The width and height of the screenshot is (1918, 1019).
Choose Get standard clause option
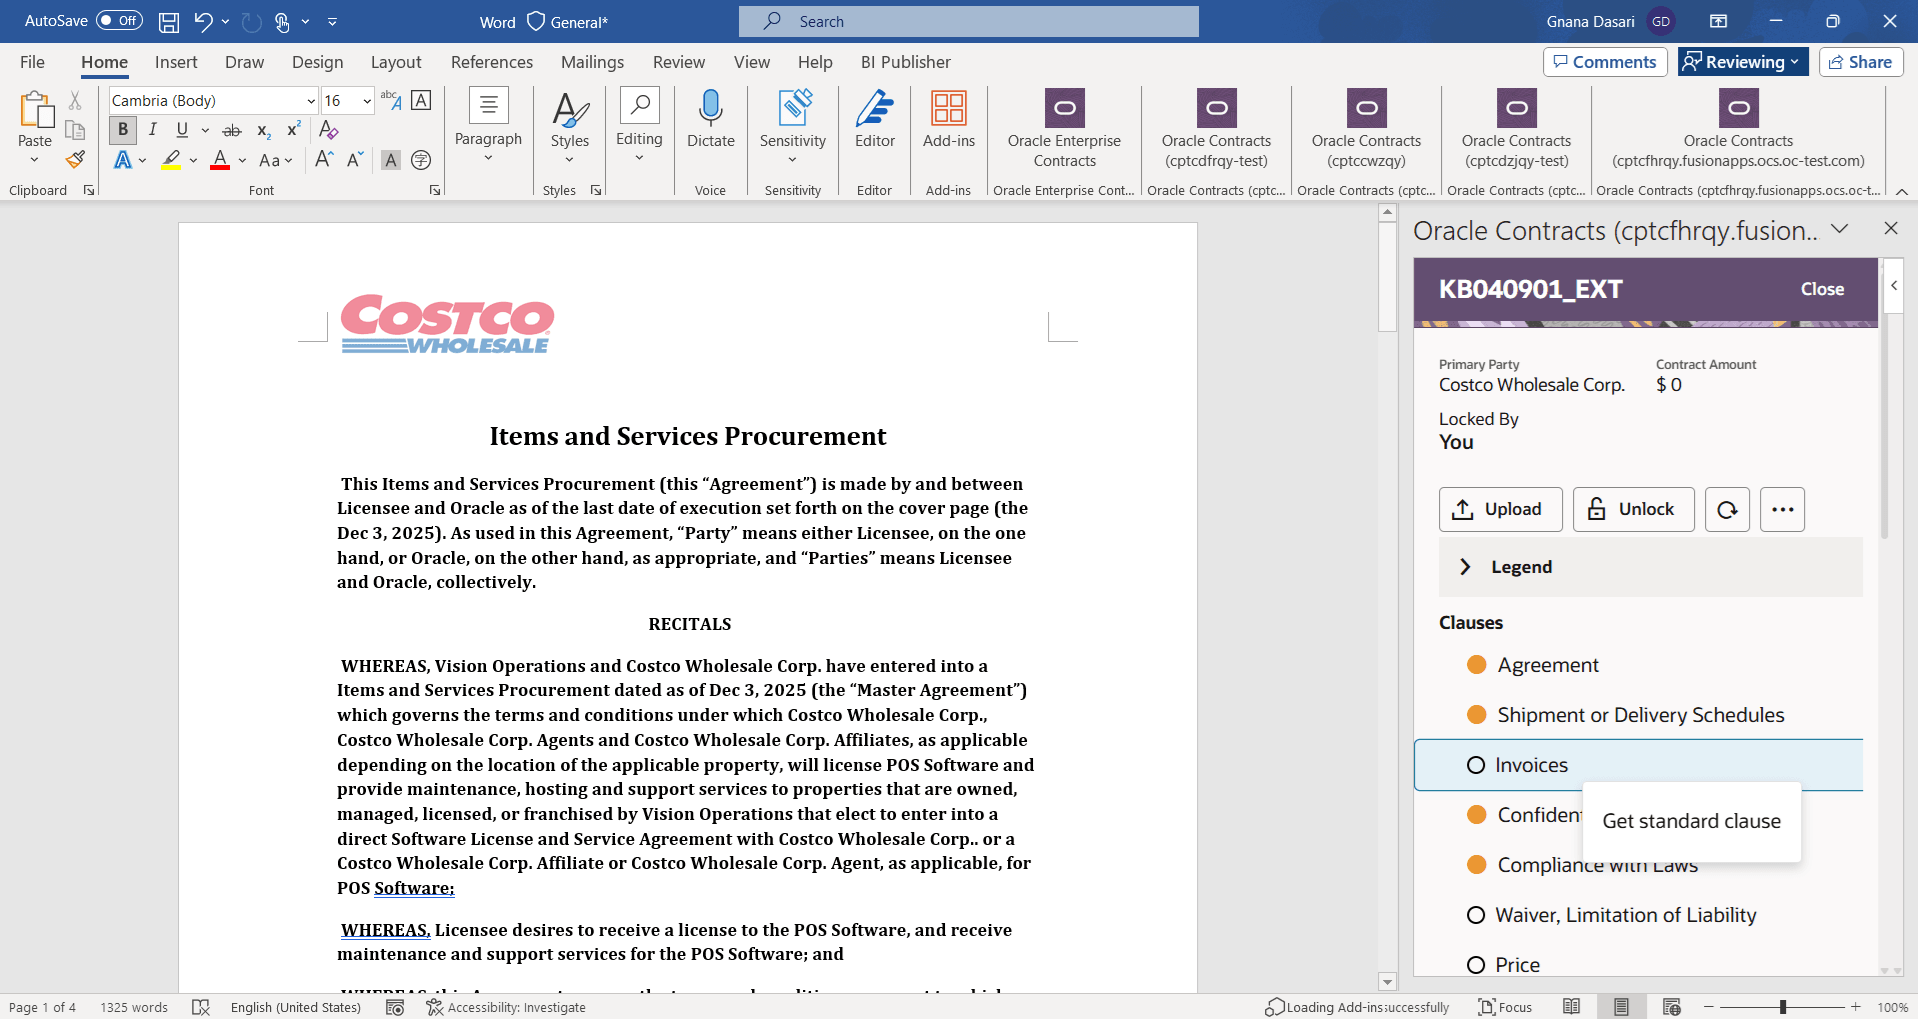pos(1691,821)
